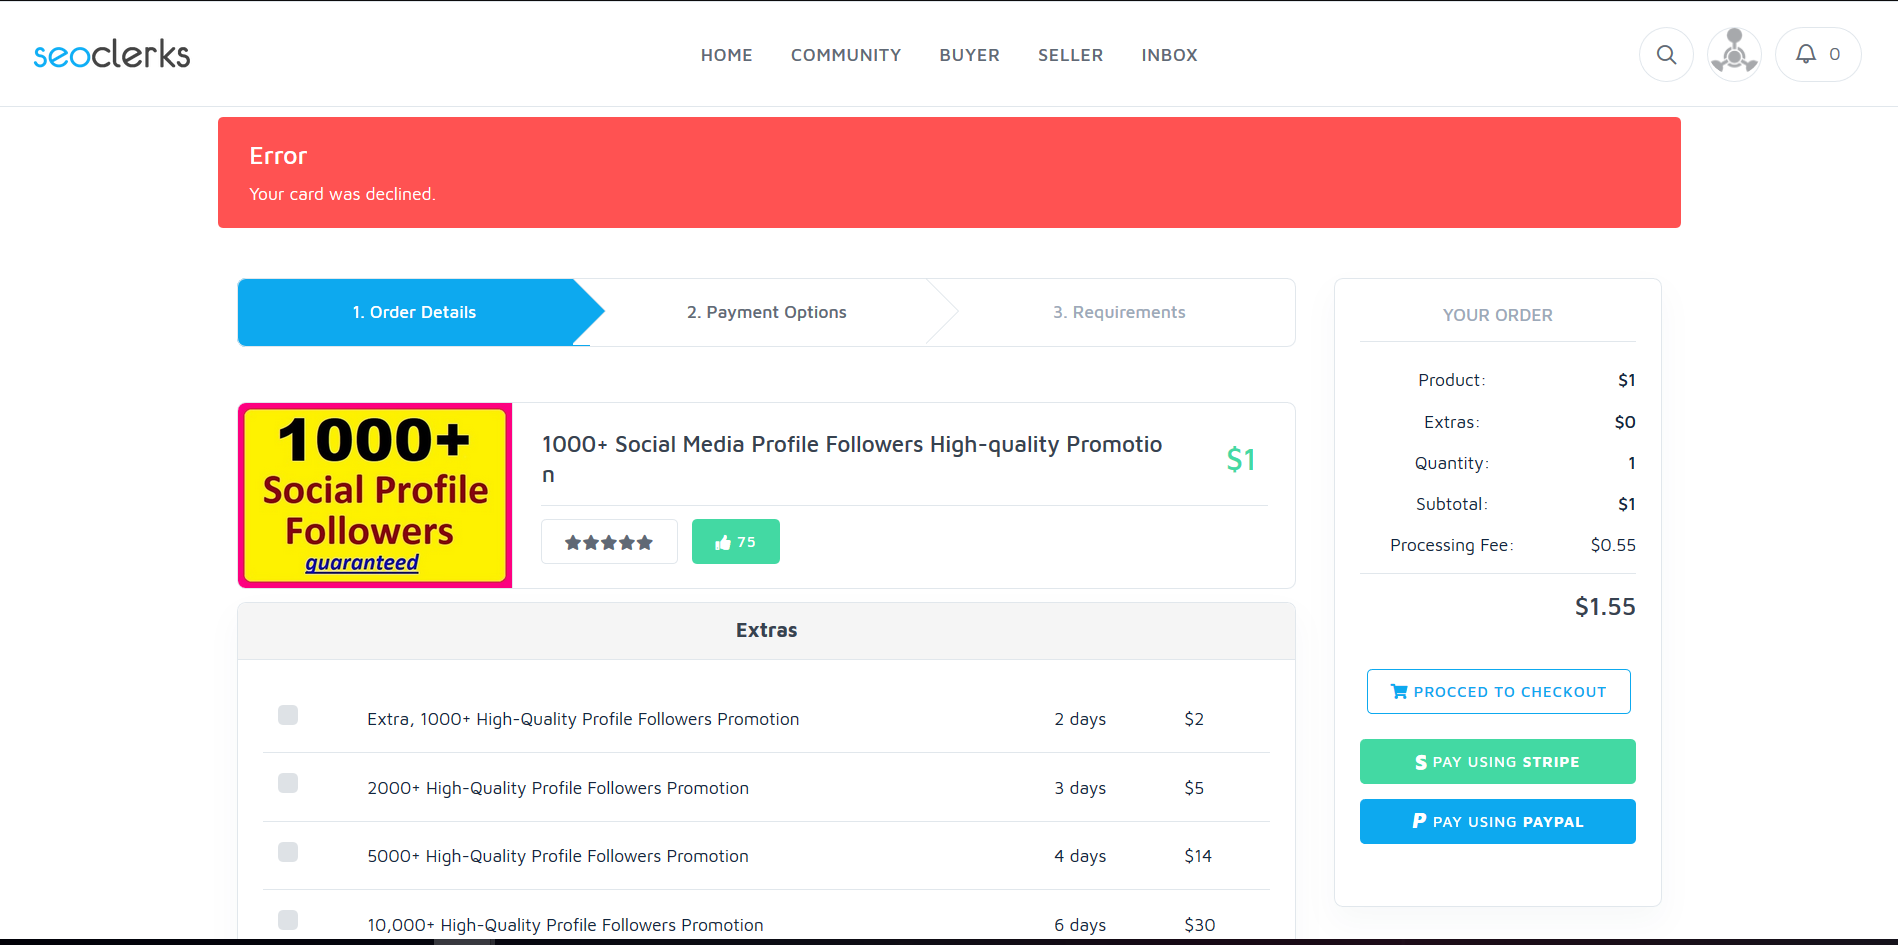
Task: Open the notifications bell
Action: pos(1818,55)
